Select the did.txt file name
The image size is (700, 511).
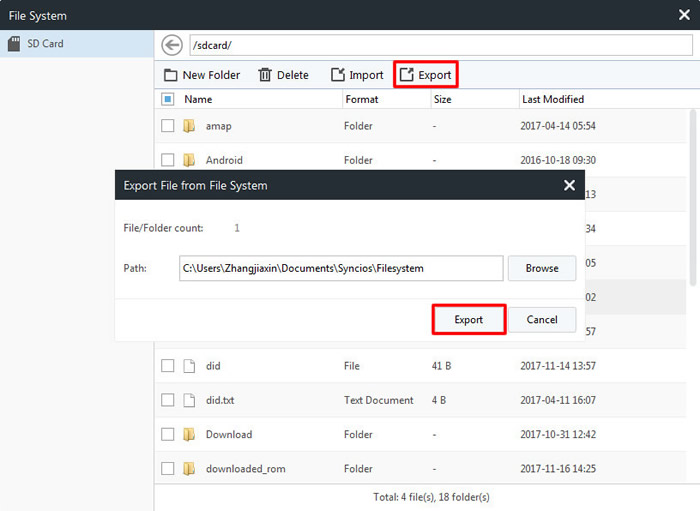tap(220, 400)
